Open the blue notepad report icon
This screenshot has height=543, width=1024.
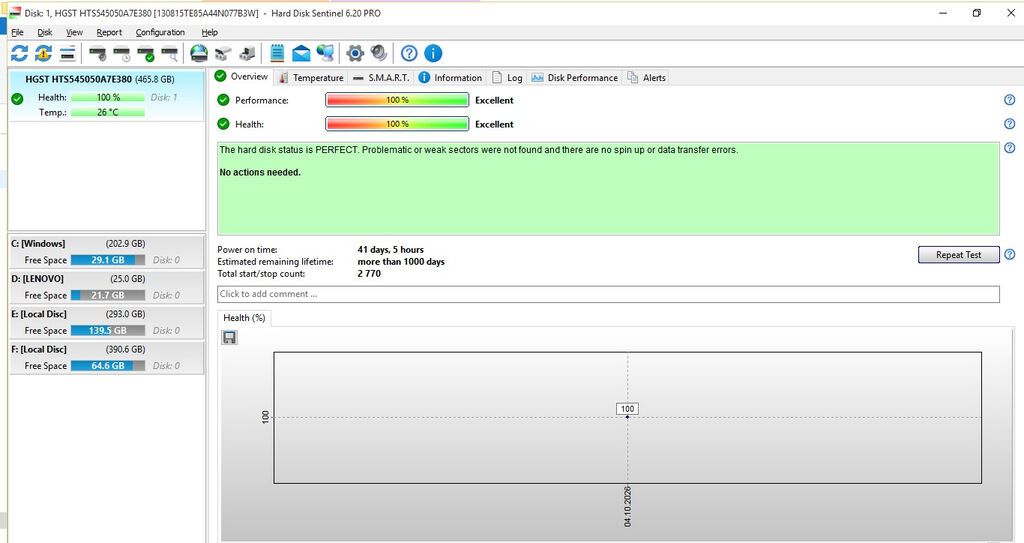tap(277, 53)
